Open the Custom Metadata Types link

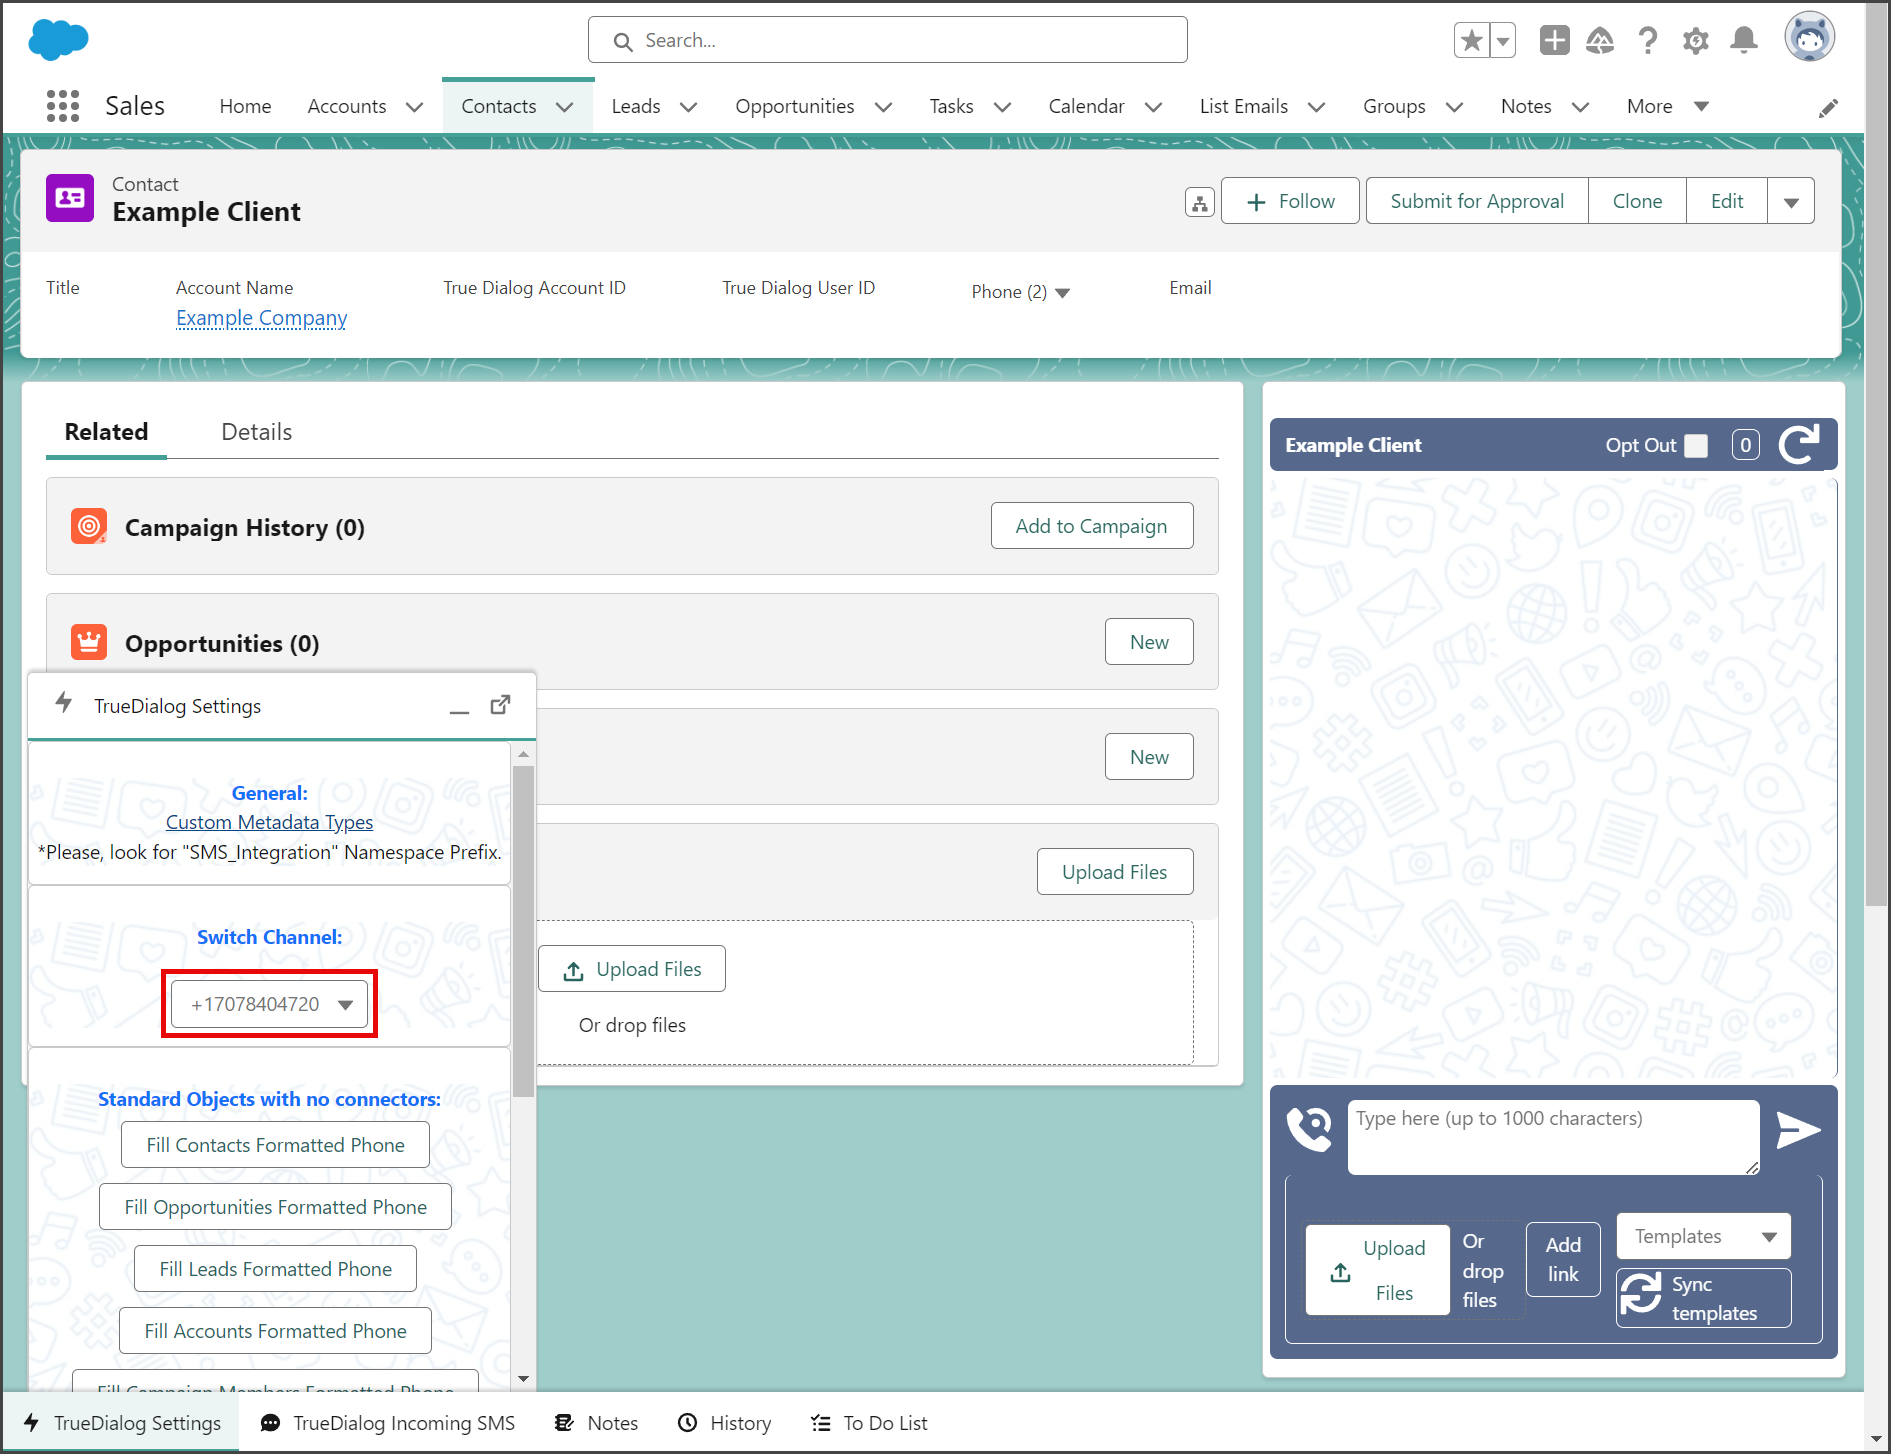coord(269,822)
